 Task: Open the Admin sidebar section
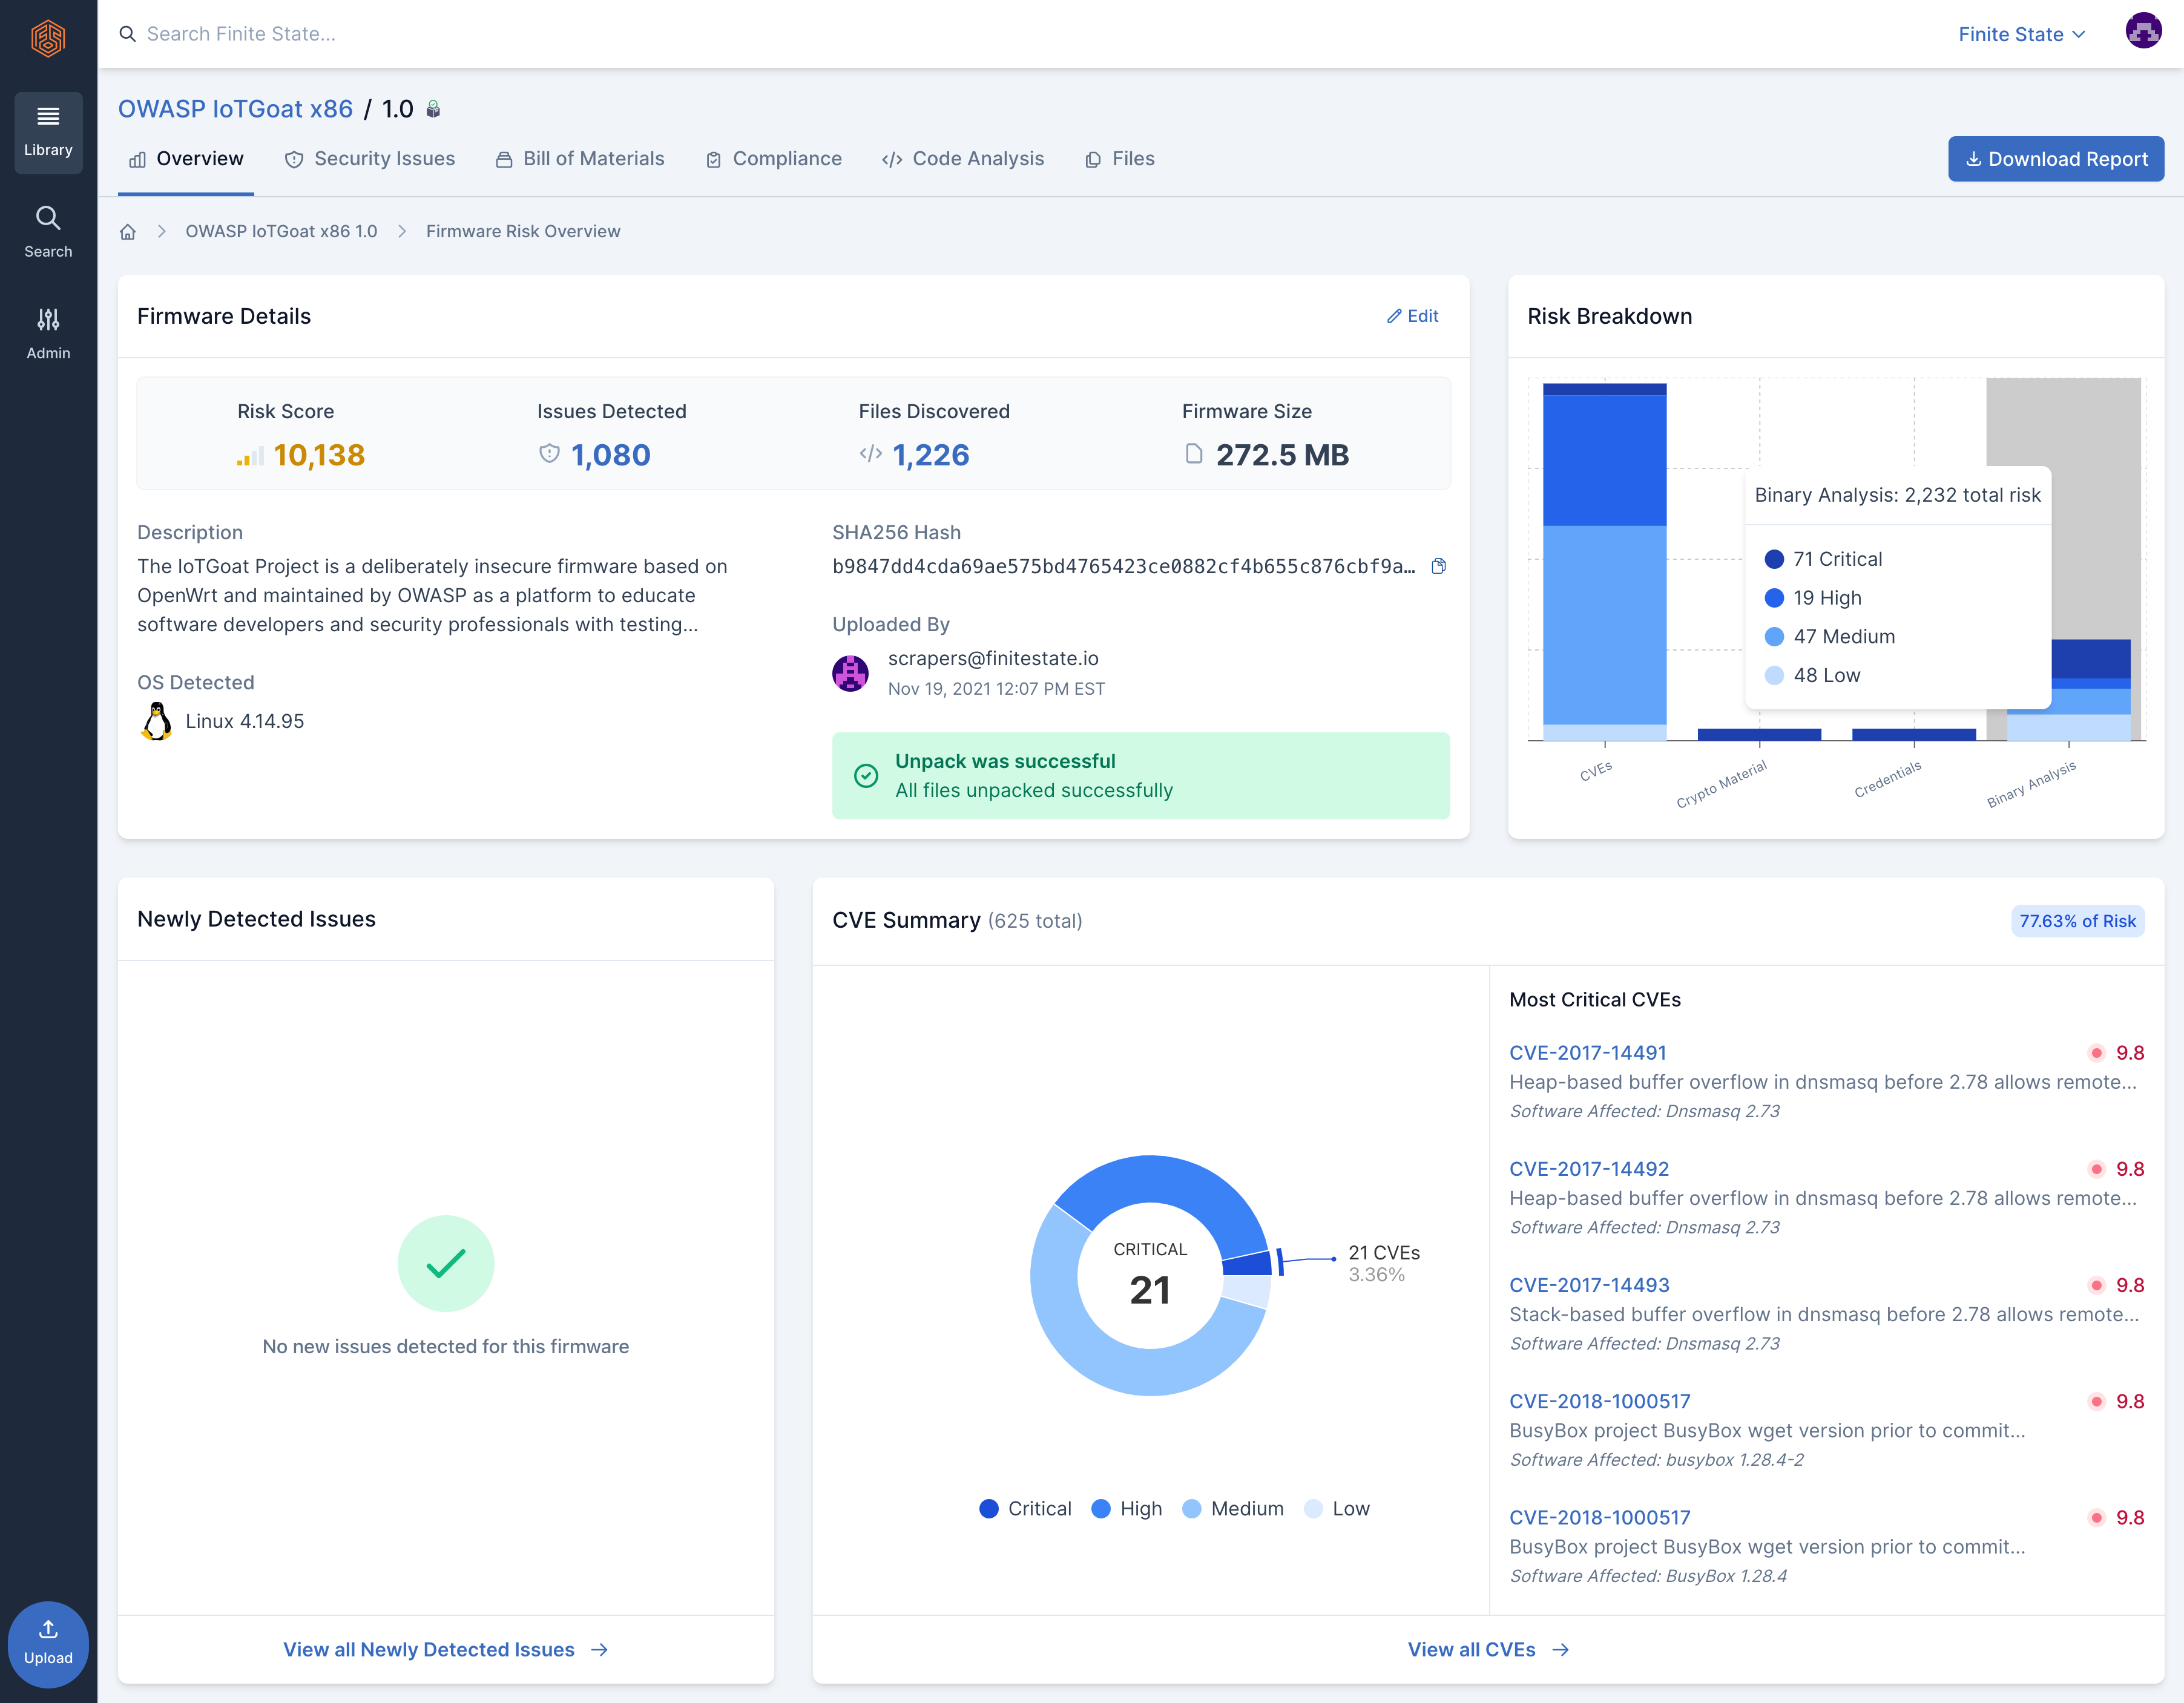point(48,333)
